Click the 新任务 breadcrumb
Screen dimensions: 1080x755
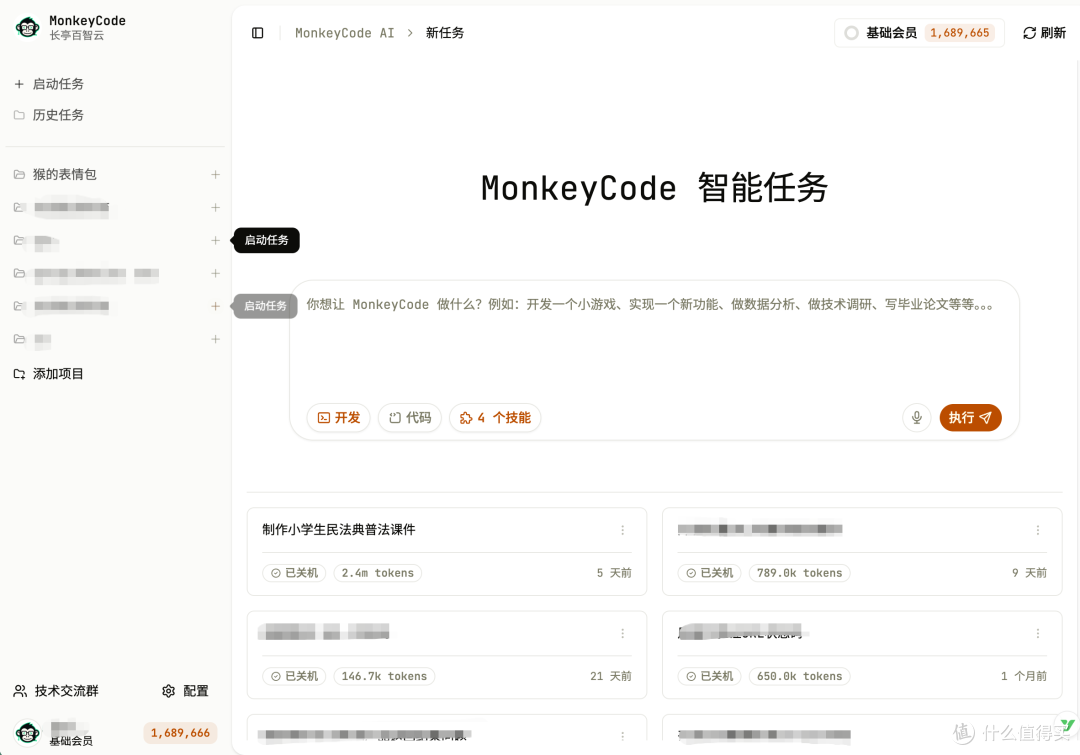445,33
